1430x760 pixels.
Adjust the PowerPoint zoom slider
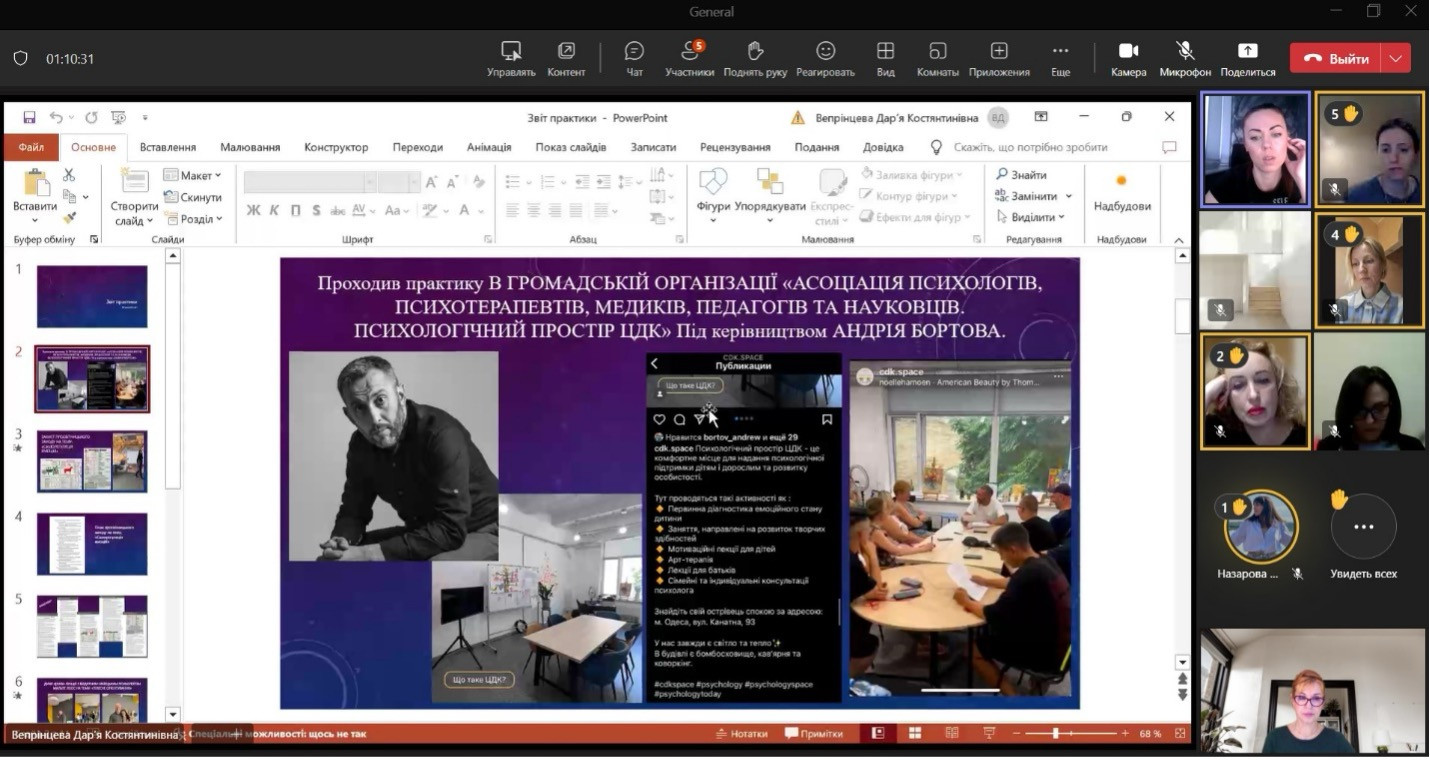click(1056, 734)
